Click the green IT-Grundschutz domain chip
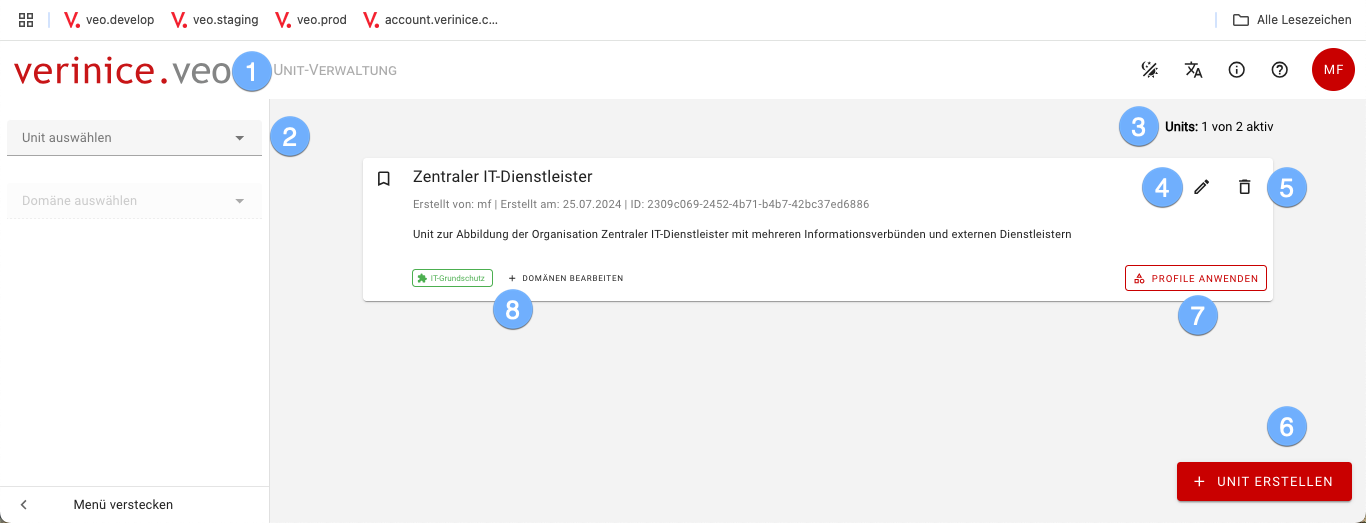This screenshot has height=523, width=1366. click(452, 278)
